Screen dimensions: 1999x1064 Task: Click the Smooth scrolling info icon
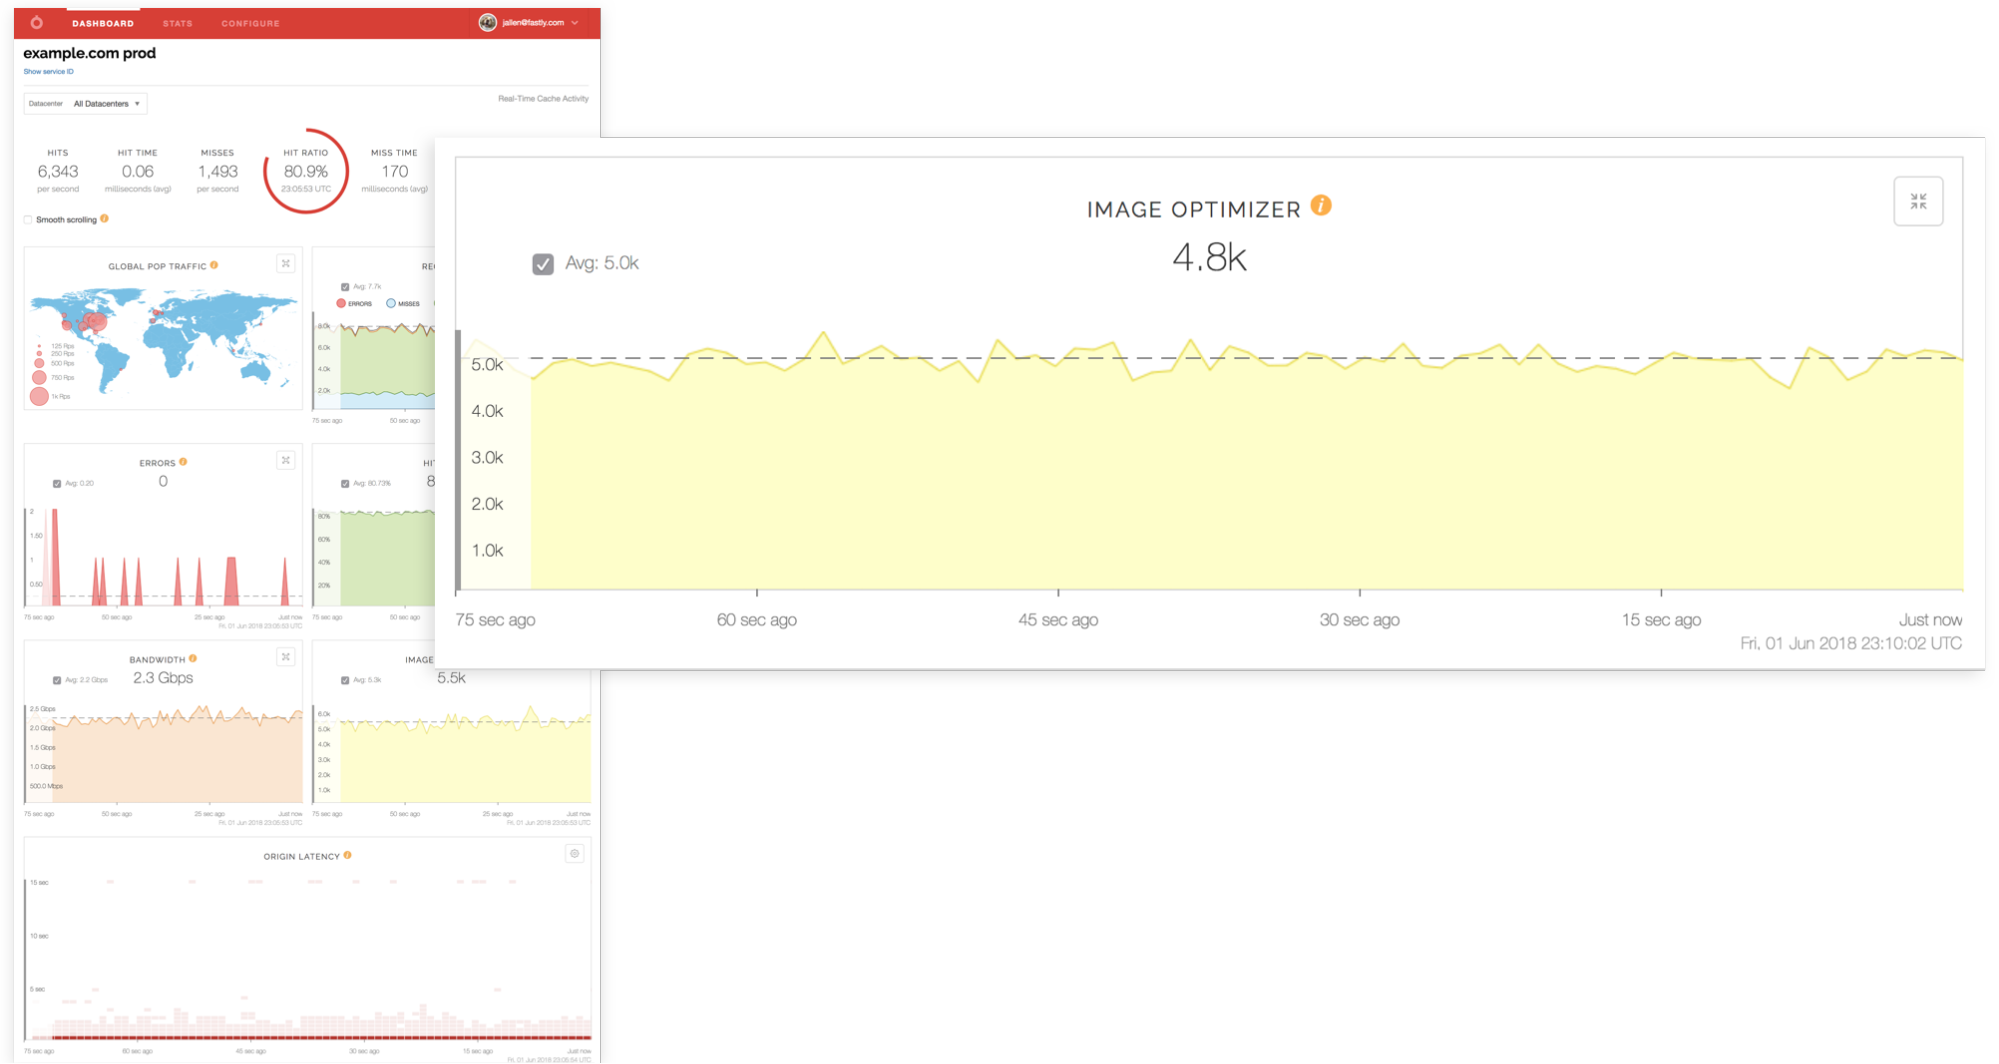(105, 219)
